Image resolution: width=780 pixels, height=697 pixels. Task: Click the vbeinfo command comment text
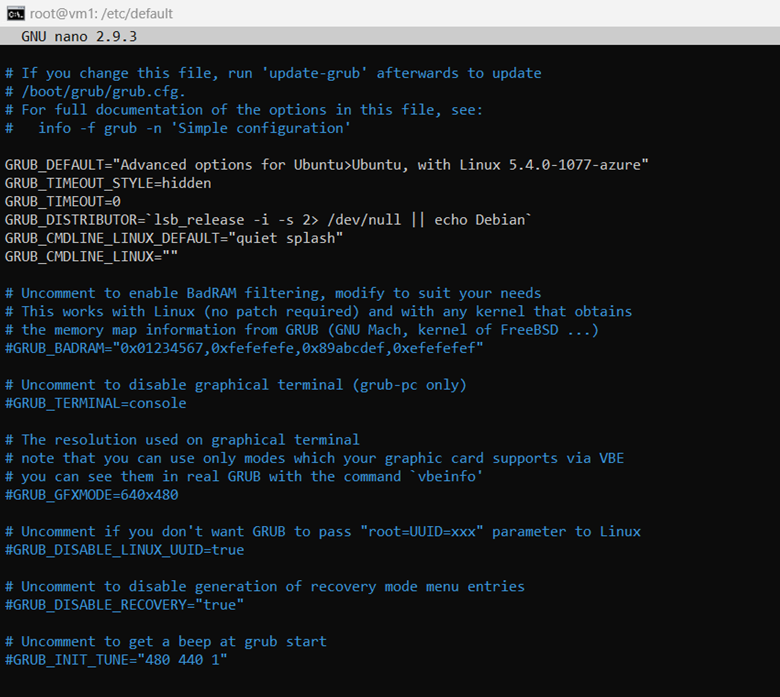(x=446, y=477)
